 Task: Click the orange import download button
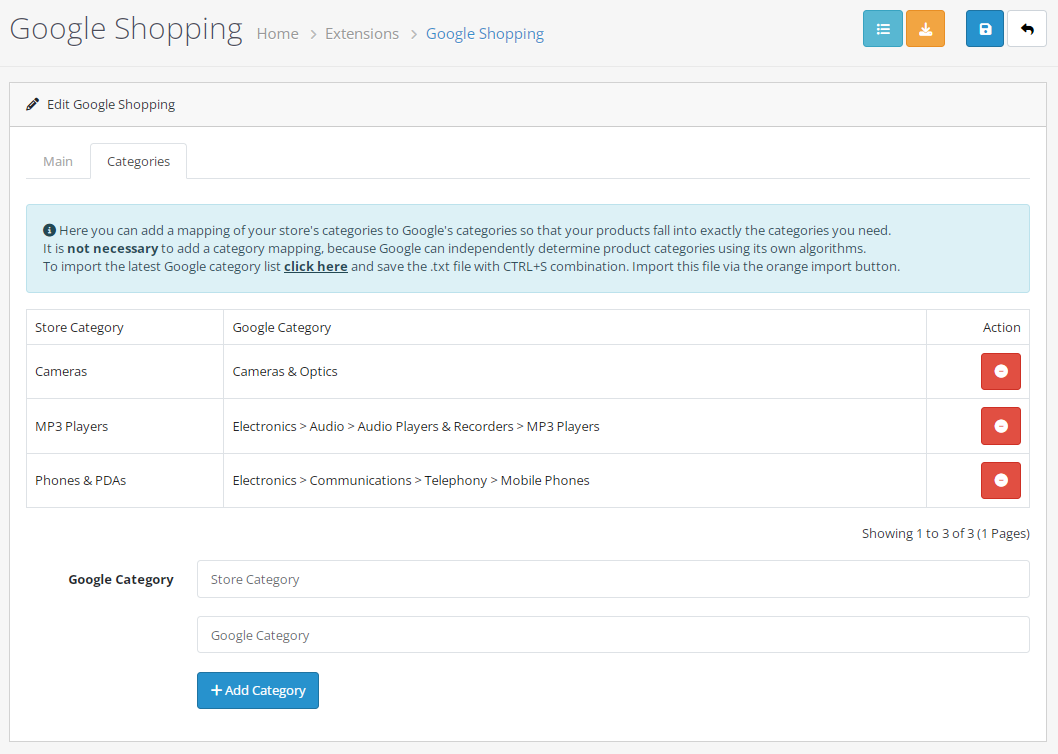[925, 29]
